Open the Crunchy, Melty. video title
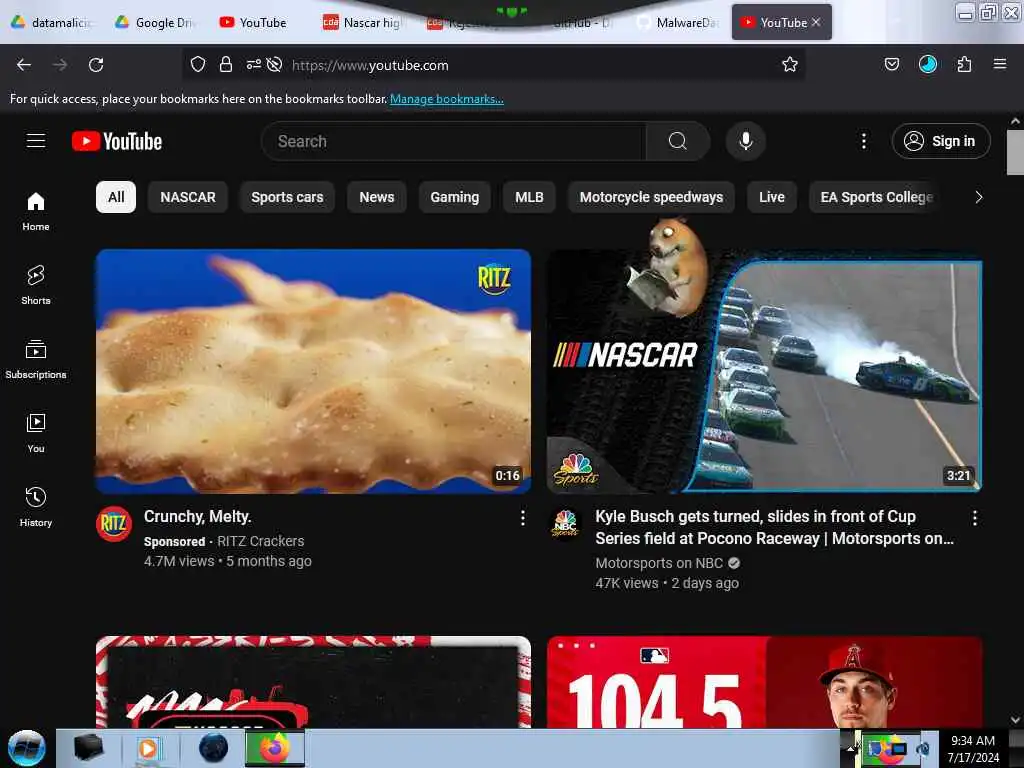This screenshot has width=1024, height=768. click(x=197, y=517)
